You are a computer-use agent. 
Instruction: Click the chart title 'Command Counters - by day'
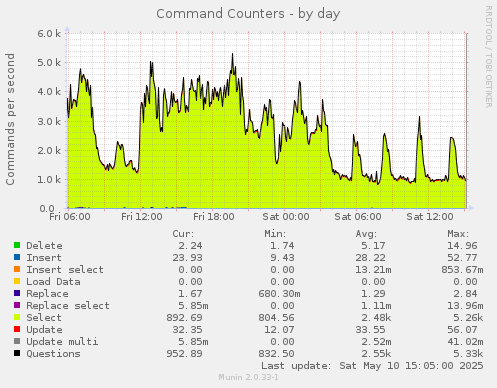[x=248, y=14]
